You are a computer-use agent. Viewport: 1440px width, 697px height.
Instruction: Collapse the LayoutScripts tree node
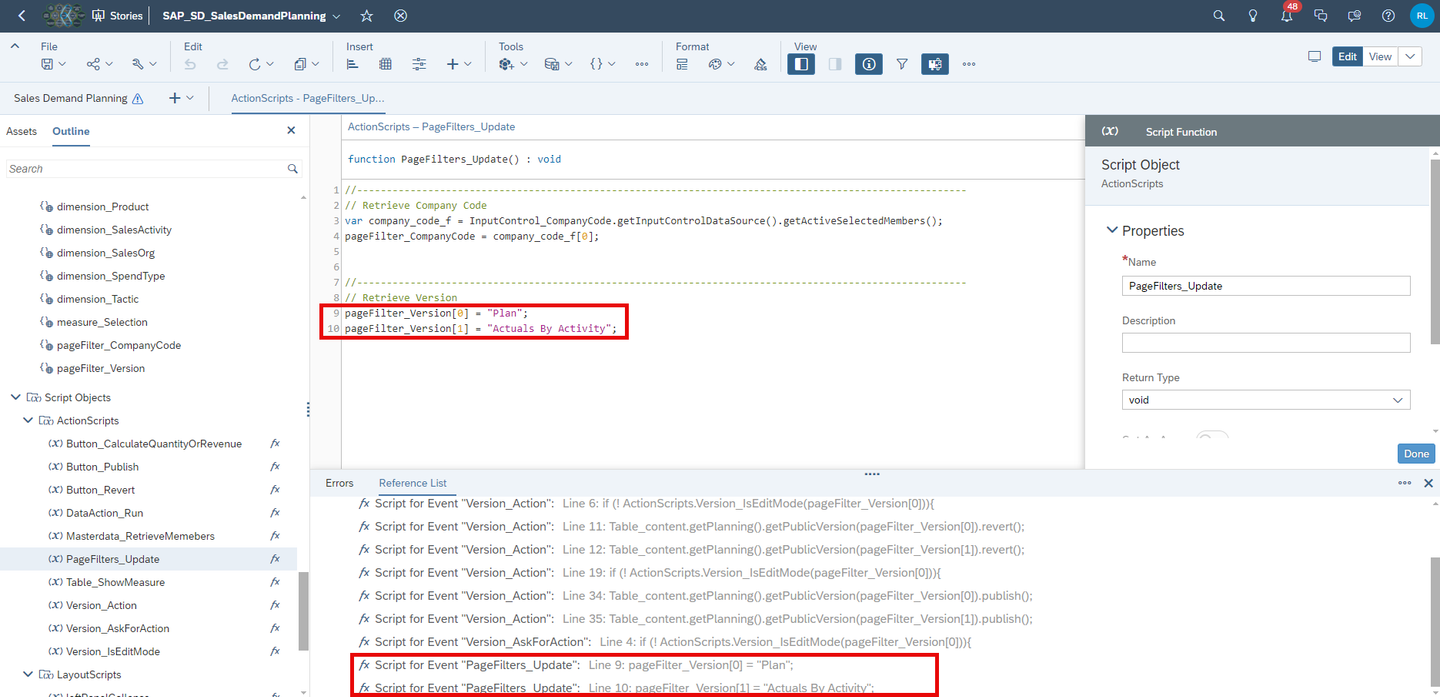click(x=28, y=675)
